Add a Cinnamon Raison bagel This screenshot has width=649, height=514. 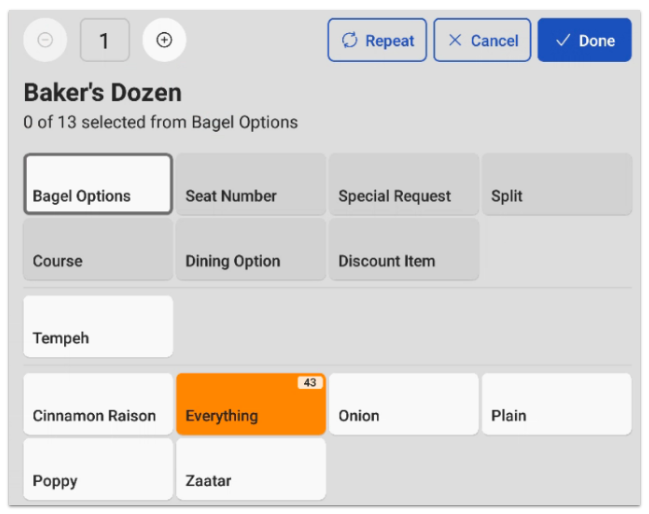click(98, 404)
